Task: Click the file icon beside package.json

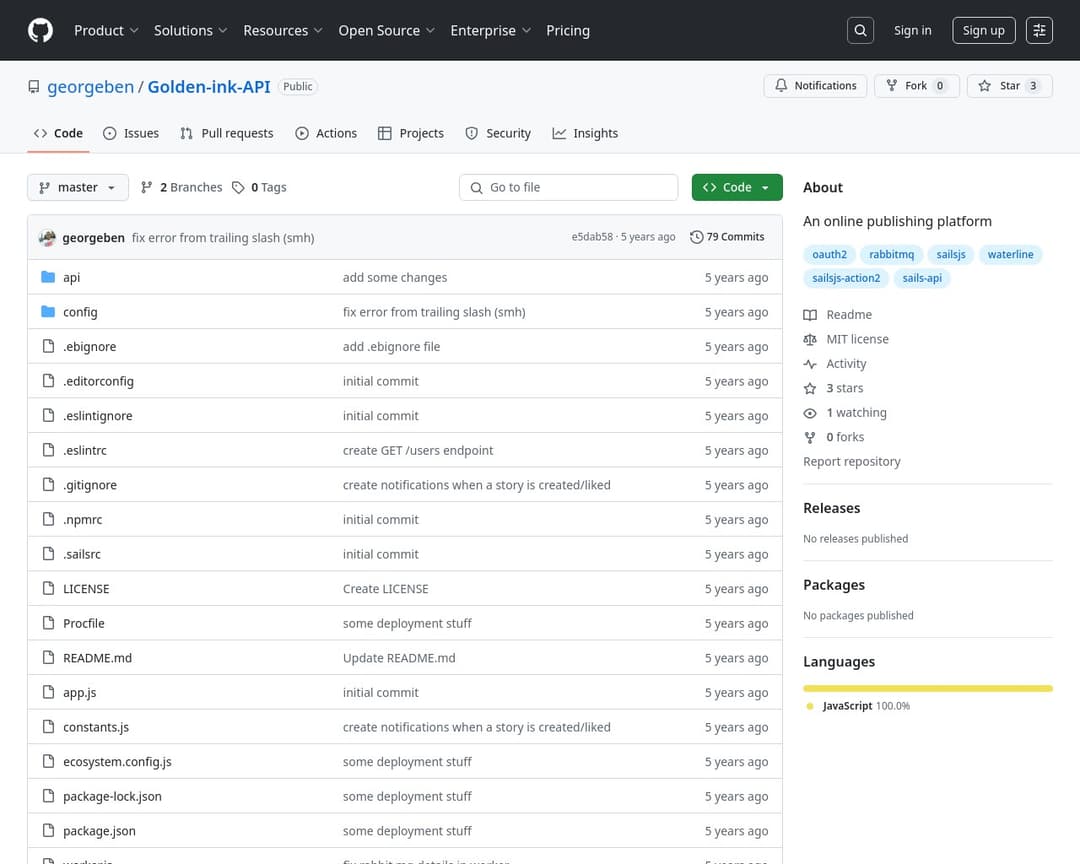Action: tap(48, 830)
